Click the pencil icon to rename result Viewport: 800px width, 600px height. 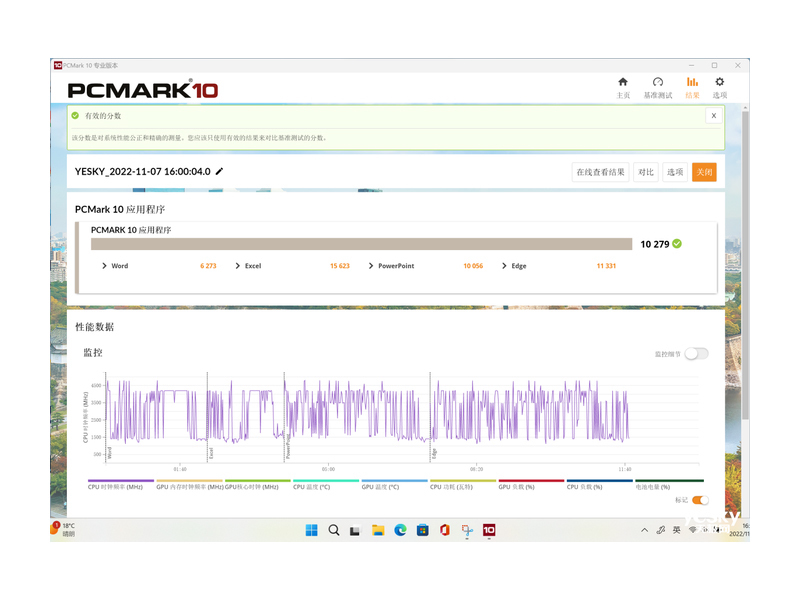coord(219,171)
